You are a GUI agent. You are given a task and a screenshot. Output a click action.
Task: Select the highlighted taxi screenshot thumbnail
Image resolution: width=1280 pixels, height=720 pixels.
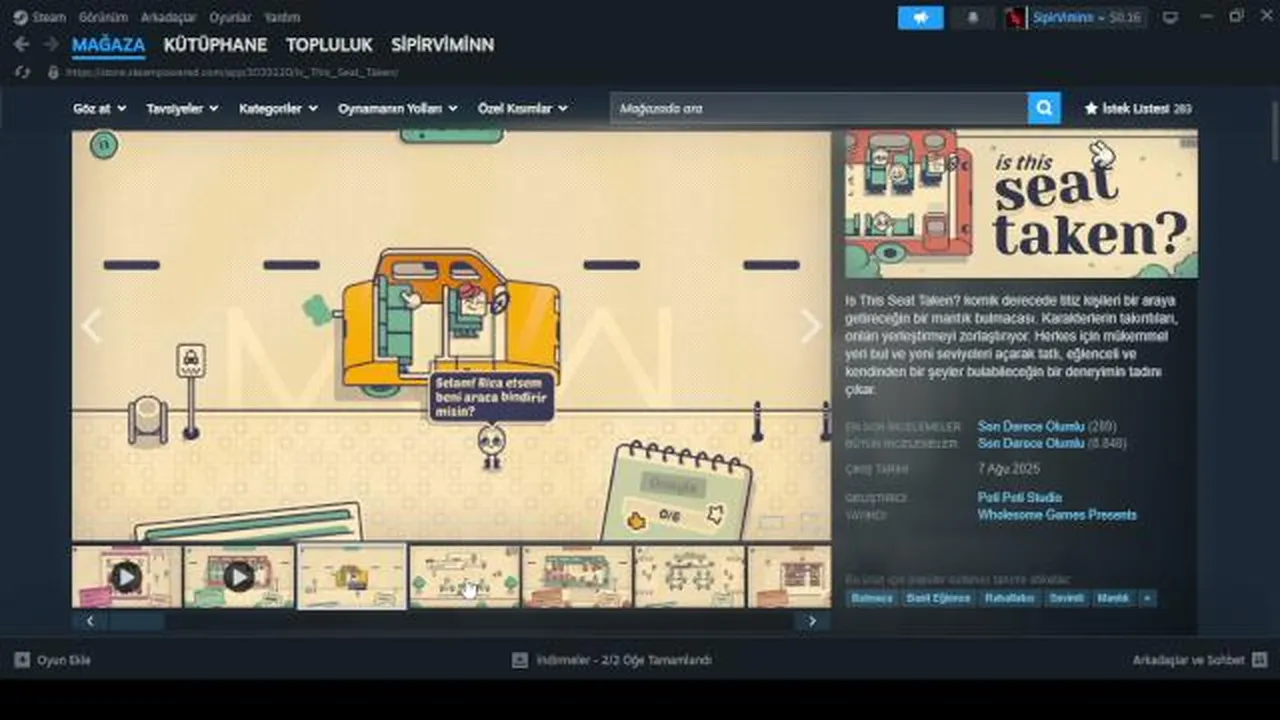(352, 576)
